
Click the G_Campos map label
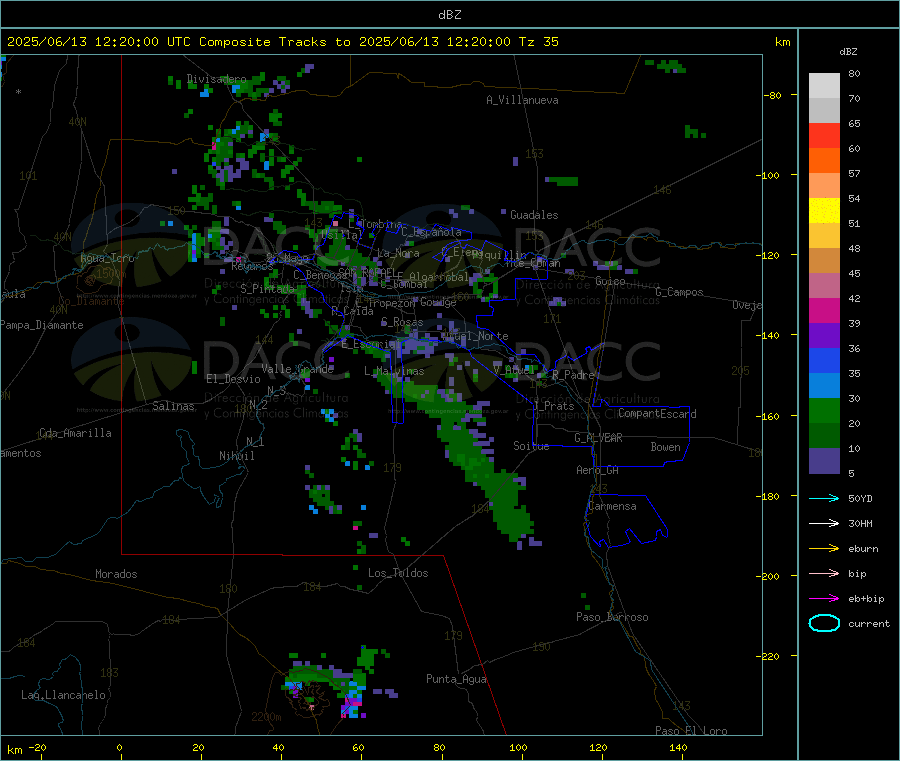(679, 292)
